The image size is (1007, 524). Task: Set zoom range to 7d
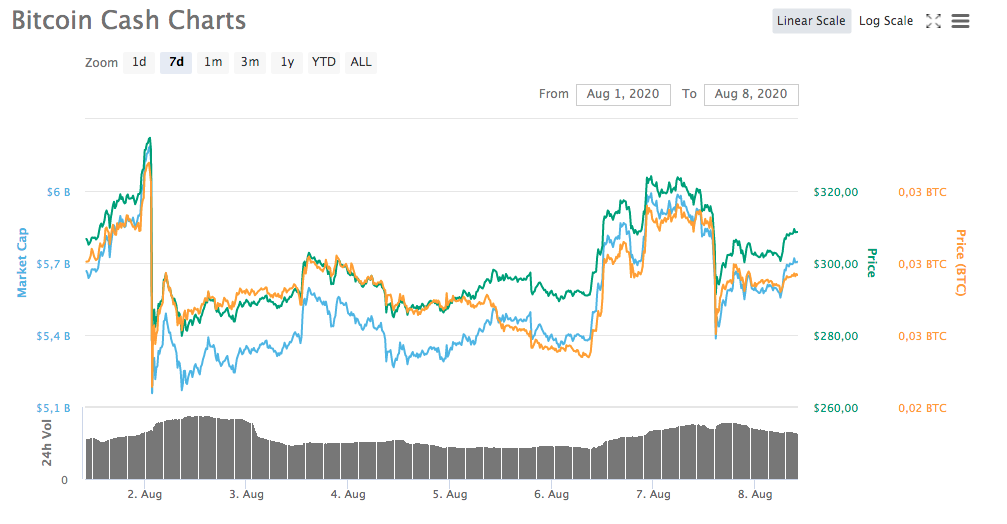(176, 62)
